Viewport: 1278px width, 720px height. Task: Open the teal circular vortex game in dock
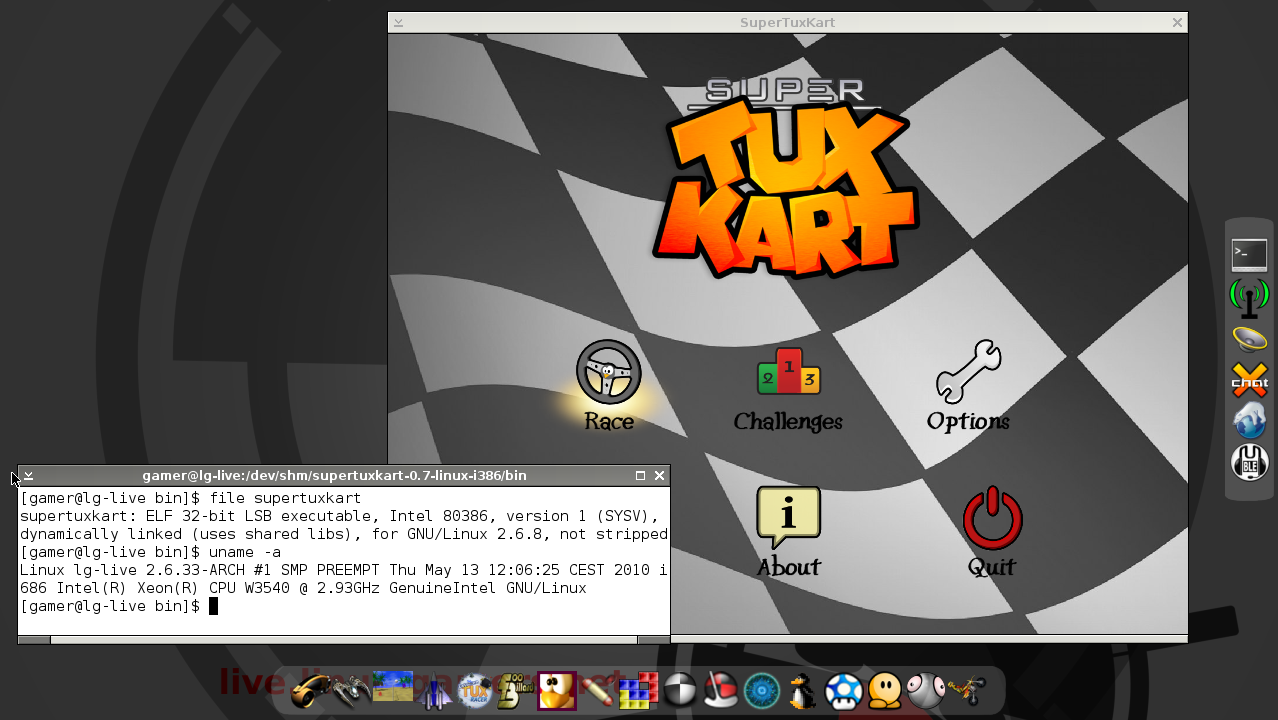pyautogui.click(x=762, y=691)
